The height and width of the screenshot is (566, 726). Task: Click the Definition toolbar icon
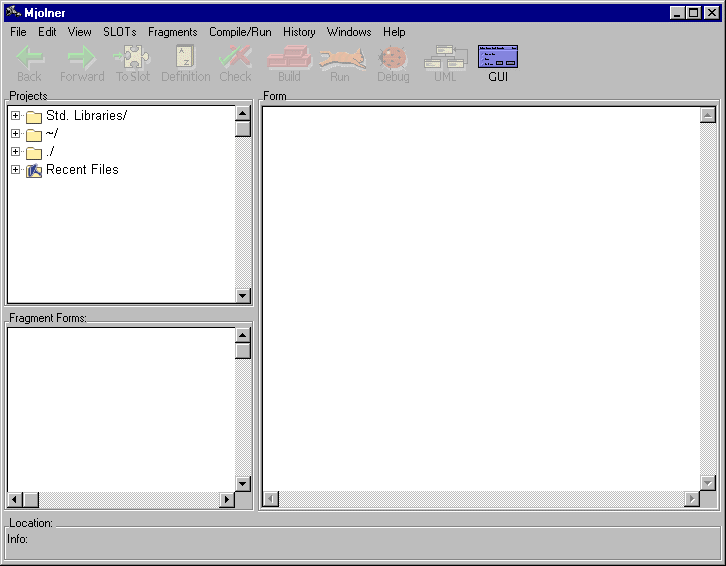185,58
